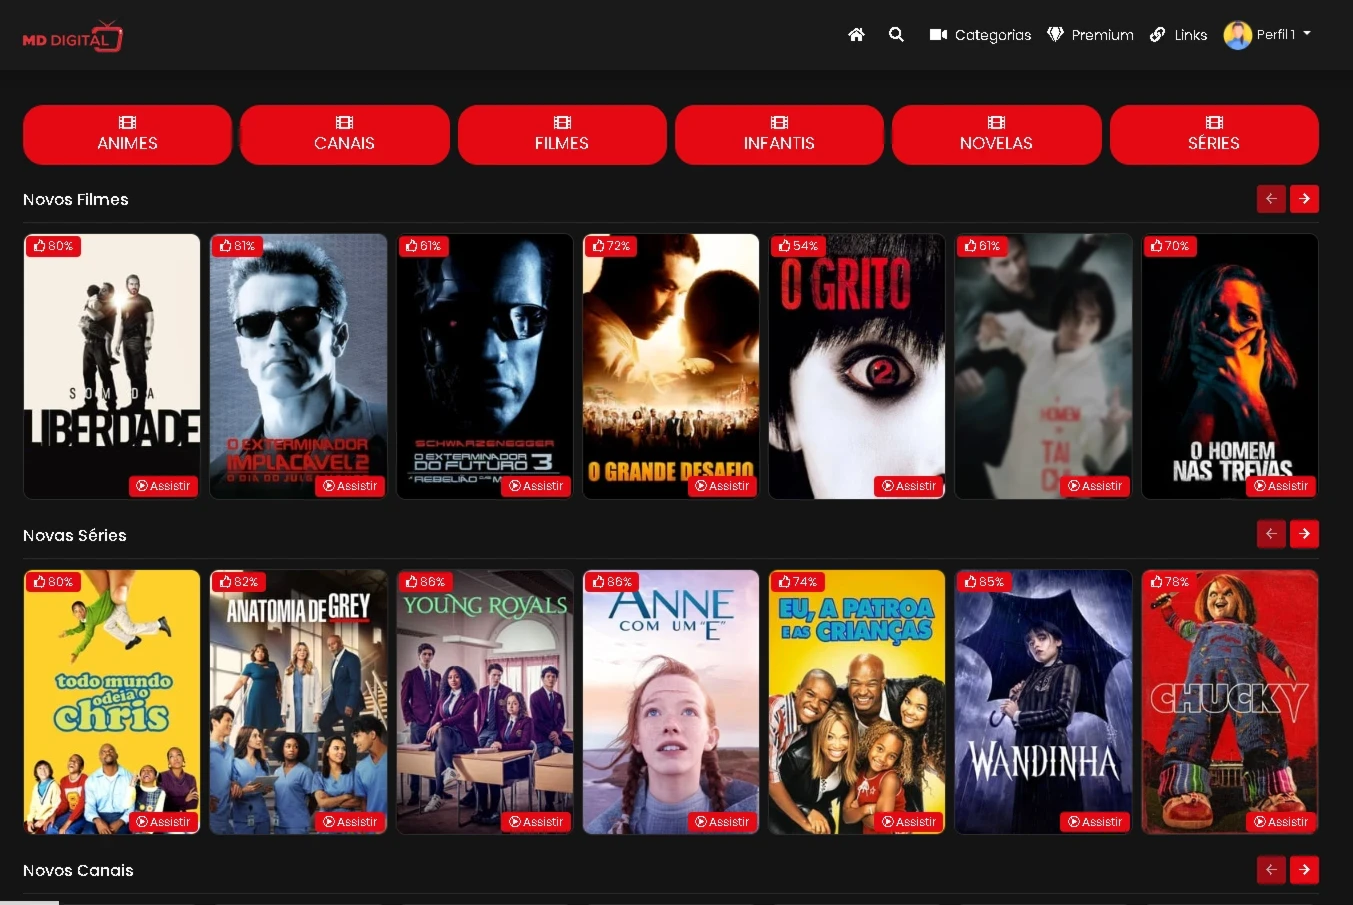Click Assistir on O Grande Desafio
This screenshot has width=1353, height=905.
[x=722, y=486]
